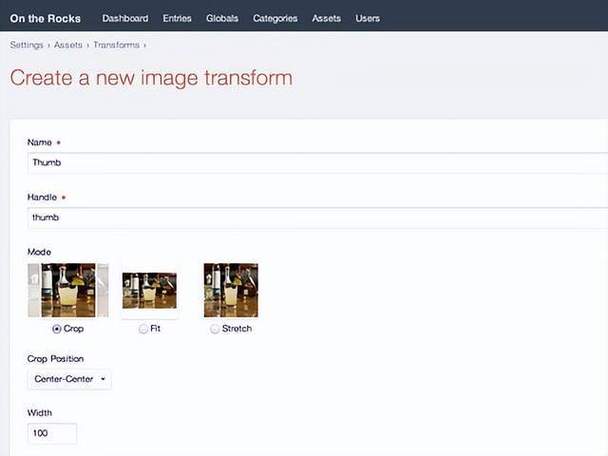The image size is (608, 456).
Task: Click the On the Rocks site name
Action: coord(45,19)
